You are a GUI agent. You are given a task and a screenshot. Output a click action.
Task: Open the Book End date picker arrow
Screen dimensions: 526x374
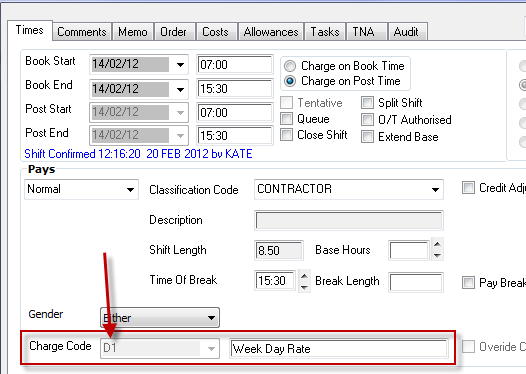click(x=180, y=90)
